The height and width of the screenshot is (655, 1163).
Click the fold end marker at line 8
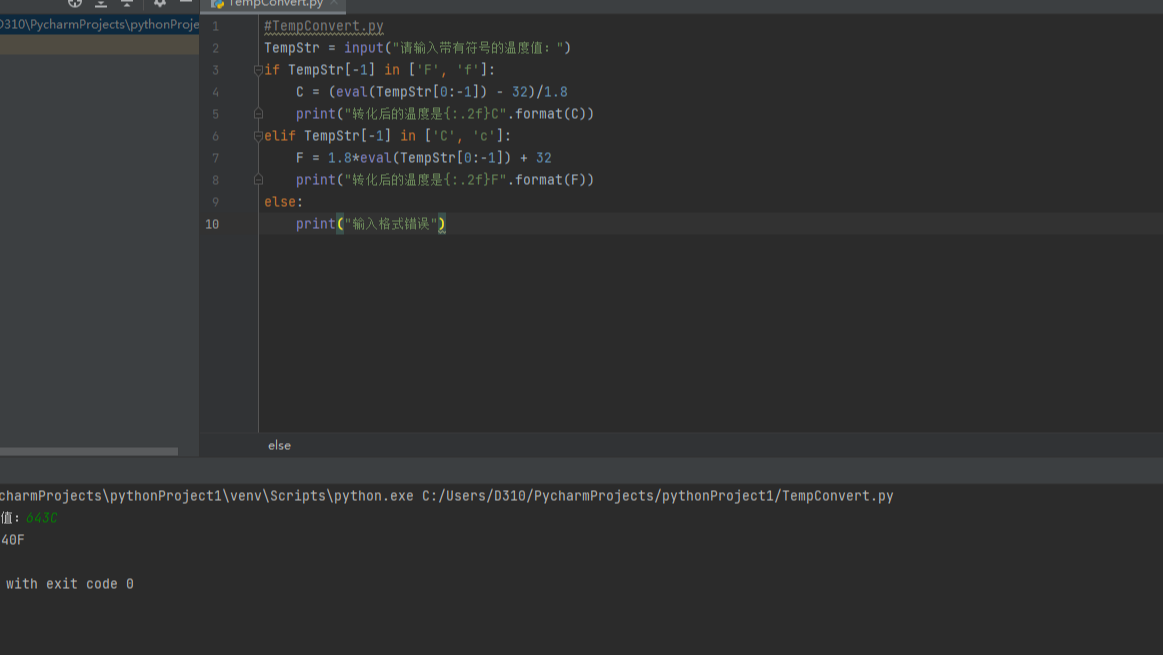257,179
